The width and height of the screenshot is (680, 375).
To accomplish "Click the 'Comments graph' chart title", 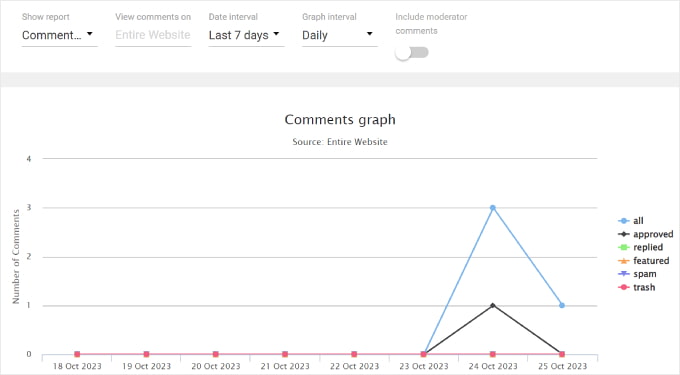I will [x=340, y=120].
